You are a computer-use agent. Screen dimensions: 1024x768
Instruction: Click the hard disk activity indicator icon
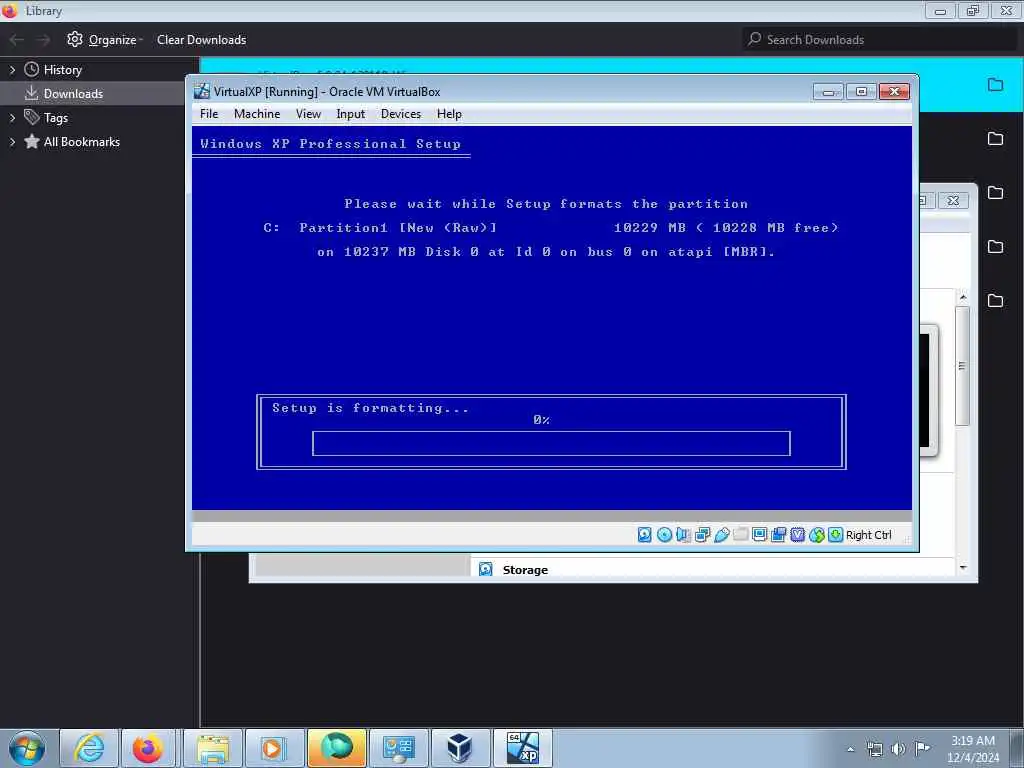click(x=645, y=535)
